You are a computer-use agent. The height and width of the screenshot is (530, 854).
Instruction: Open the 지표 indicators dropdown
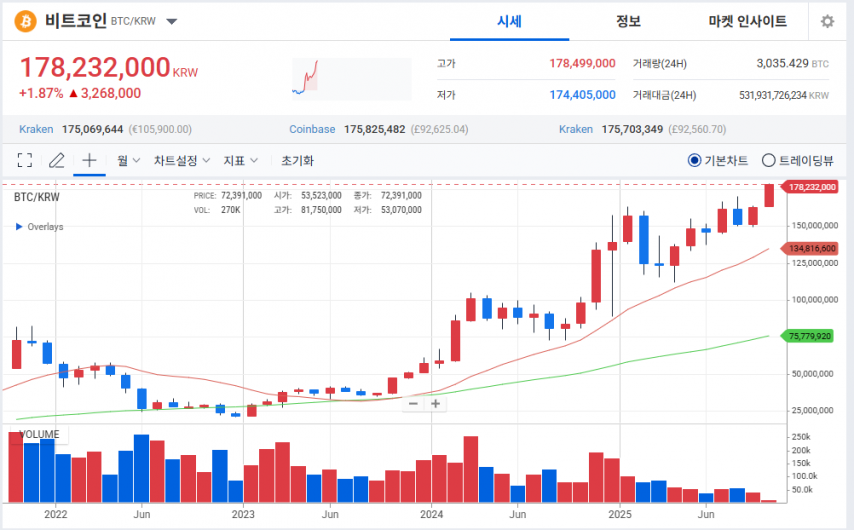point(240,160)
